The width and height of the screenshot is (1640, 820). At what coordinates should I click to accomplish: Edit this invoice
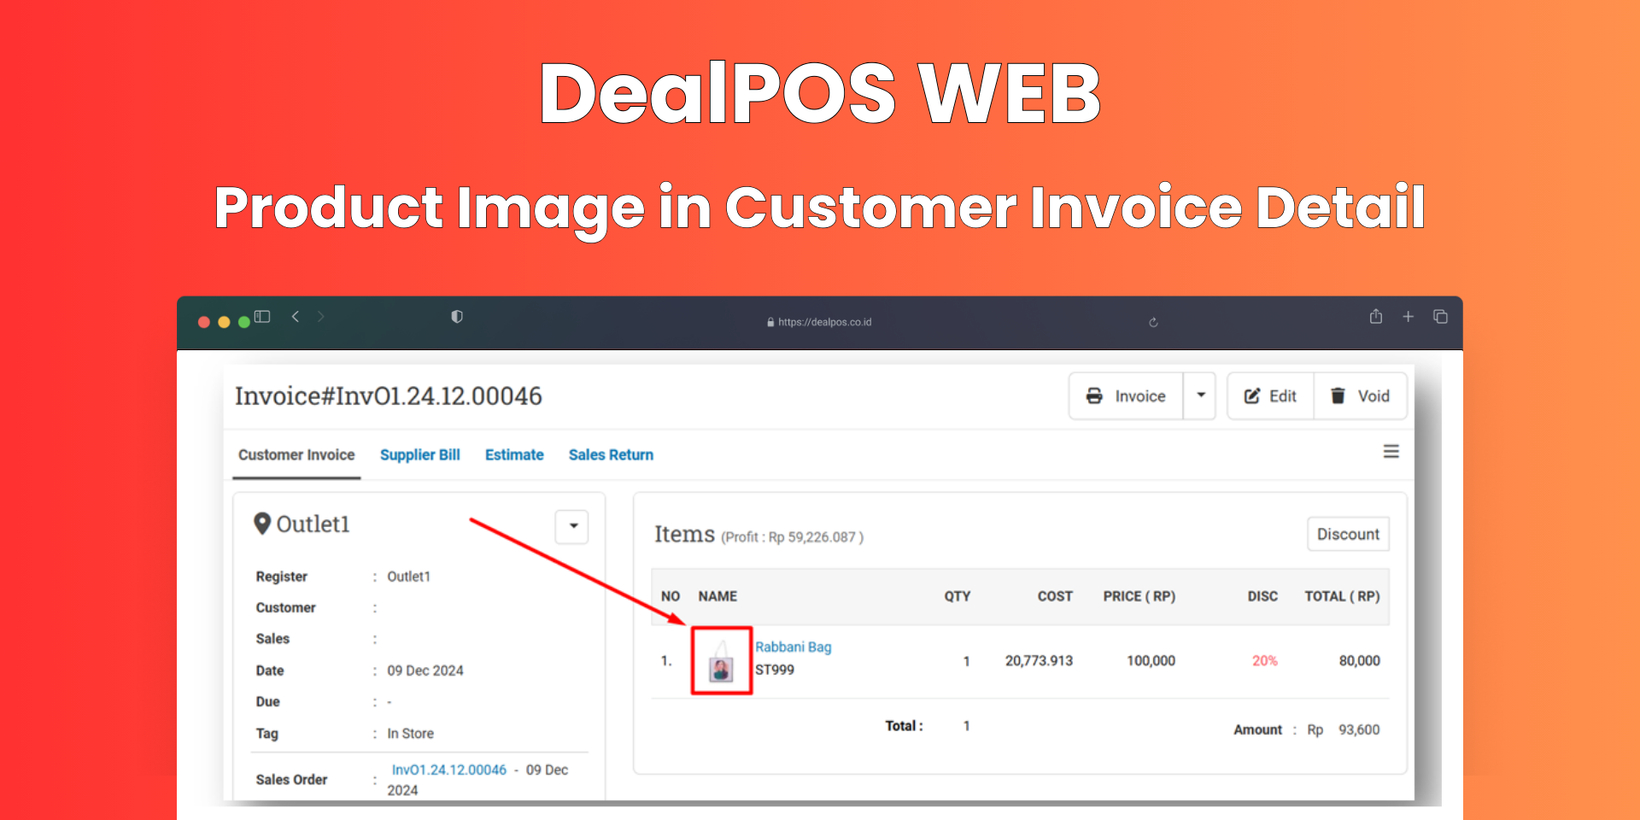1270,396
